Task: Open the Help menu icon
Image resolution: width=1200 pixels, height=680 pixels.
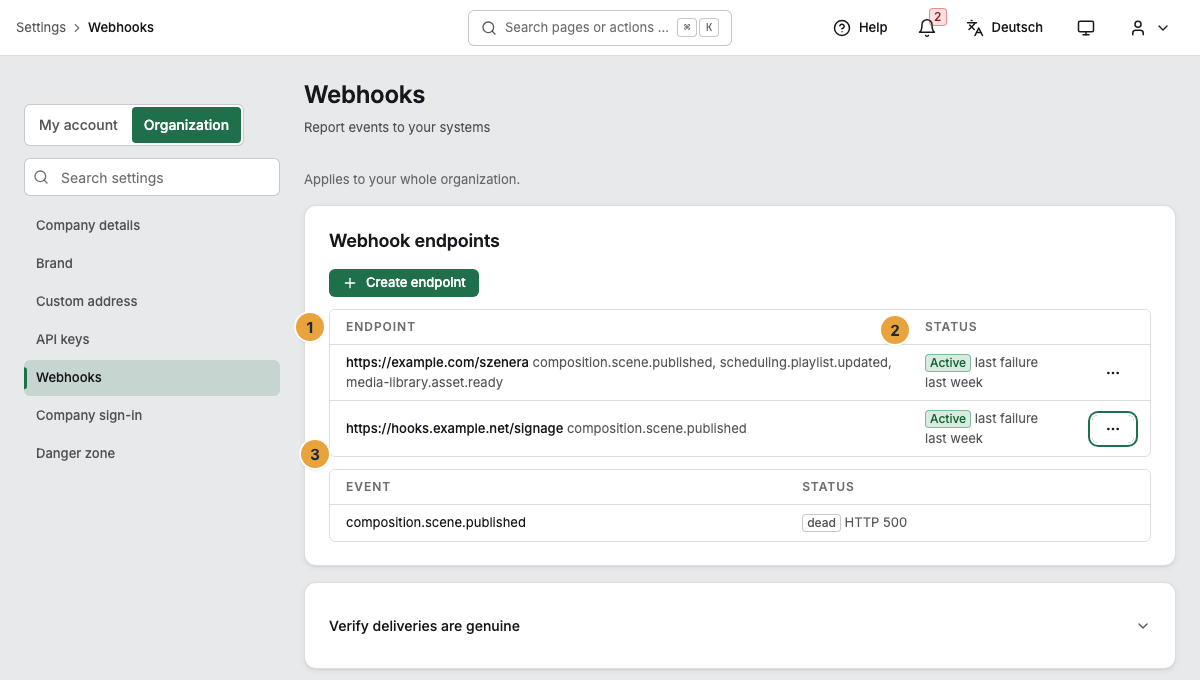Action: click(842, 28)
